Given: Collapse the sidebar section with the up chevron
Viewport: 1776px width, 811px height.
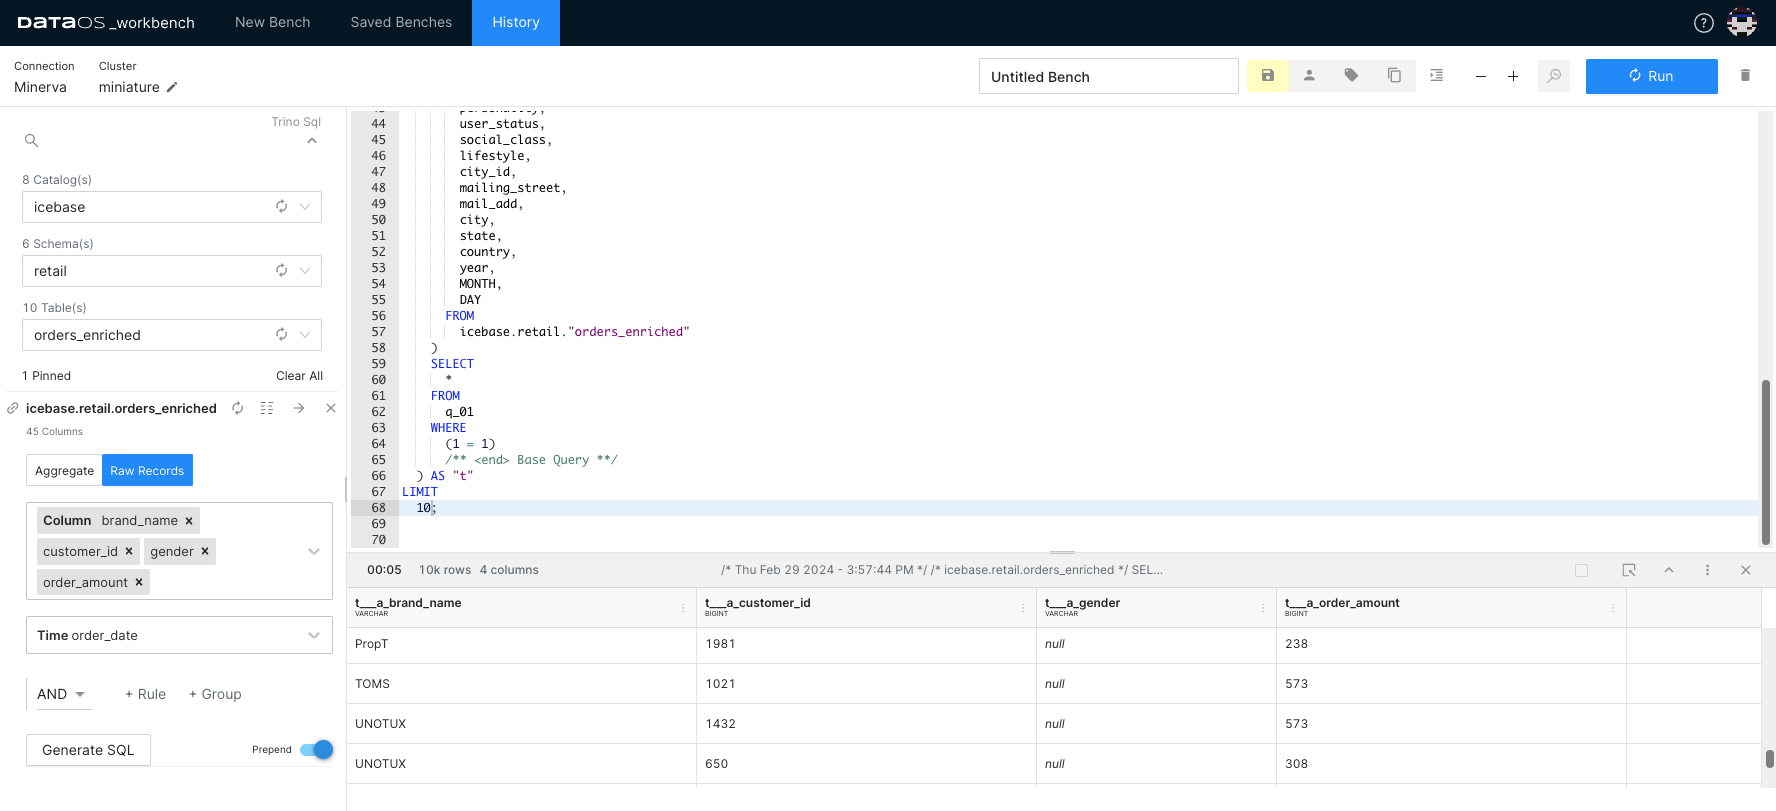Looking at the screenshot, I should coord(312,141).
